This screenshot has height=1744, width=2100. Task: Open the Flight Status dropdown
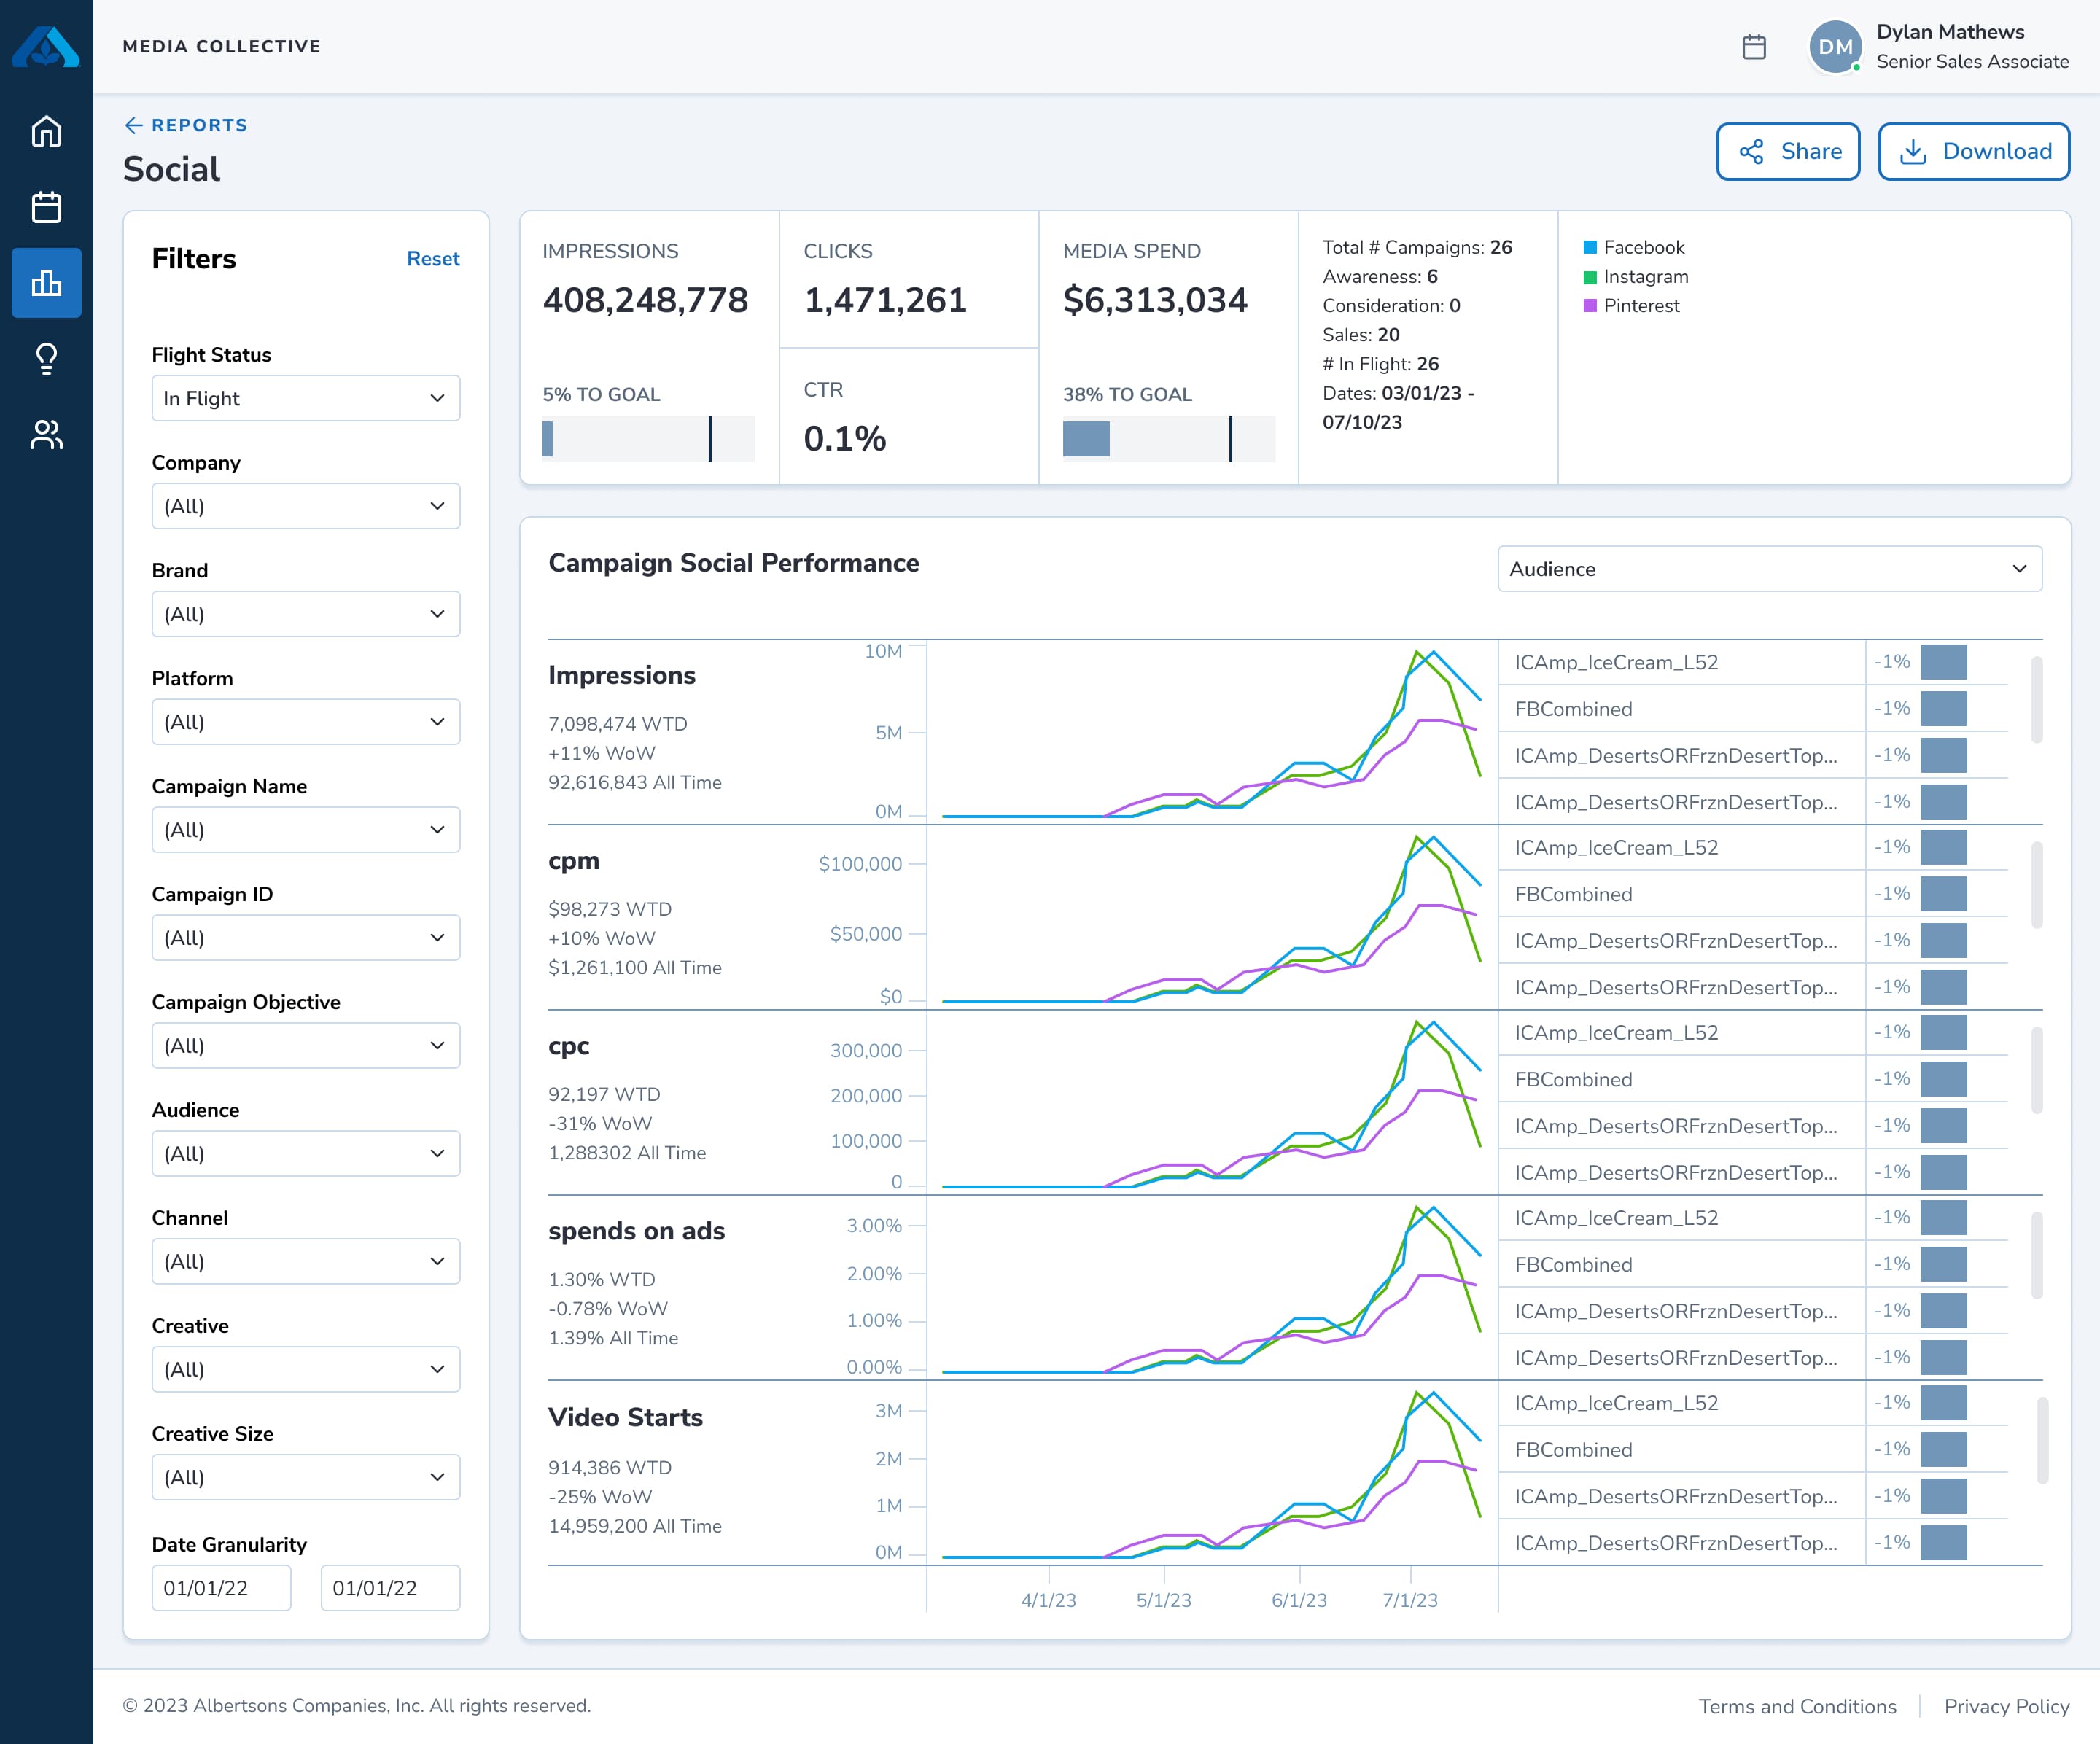click(x=305, y=398)
